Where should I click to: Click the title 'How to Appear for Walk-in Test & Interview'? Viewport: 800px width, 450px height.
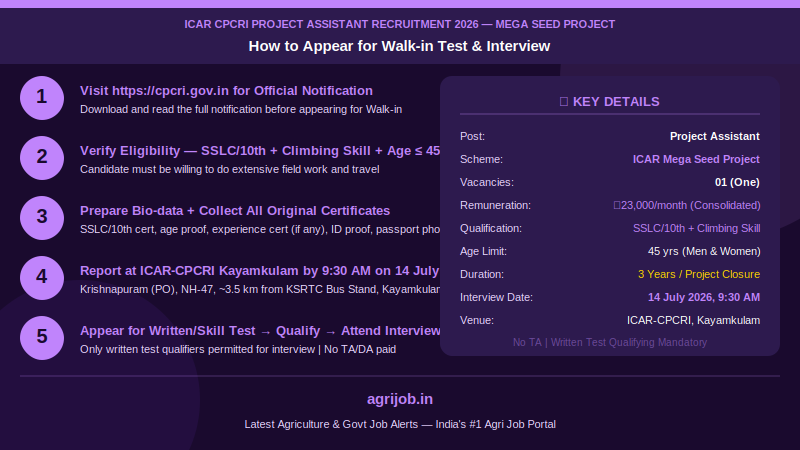pos(399,46)
